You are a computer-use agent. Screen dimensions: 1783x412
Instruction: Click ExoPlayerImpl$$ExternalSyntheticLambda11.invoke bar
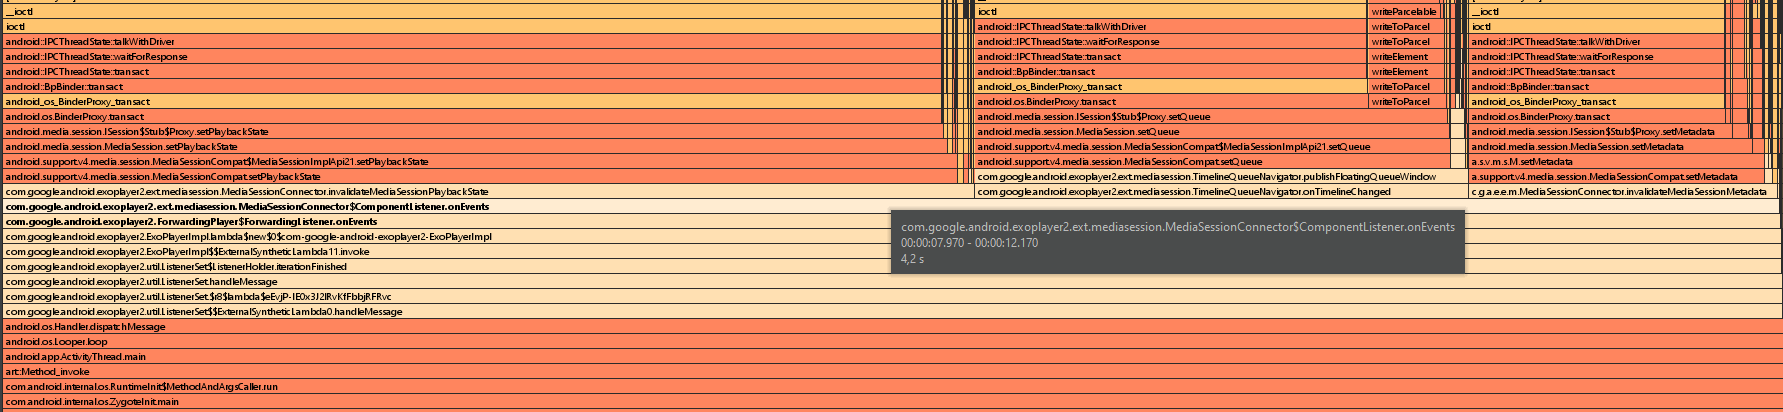891,252
